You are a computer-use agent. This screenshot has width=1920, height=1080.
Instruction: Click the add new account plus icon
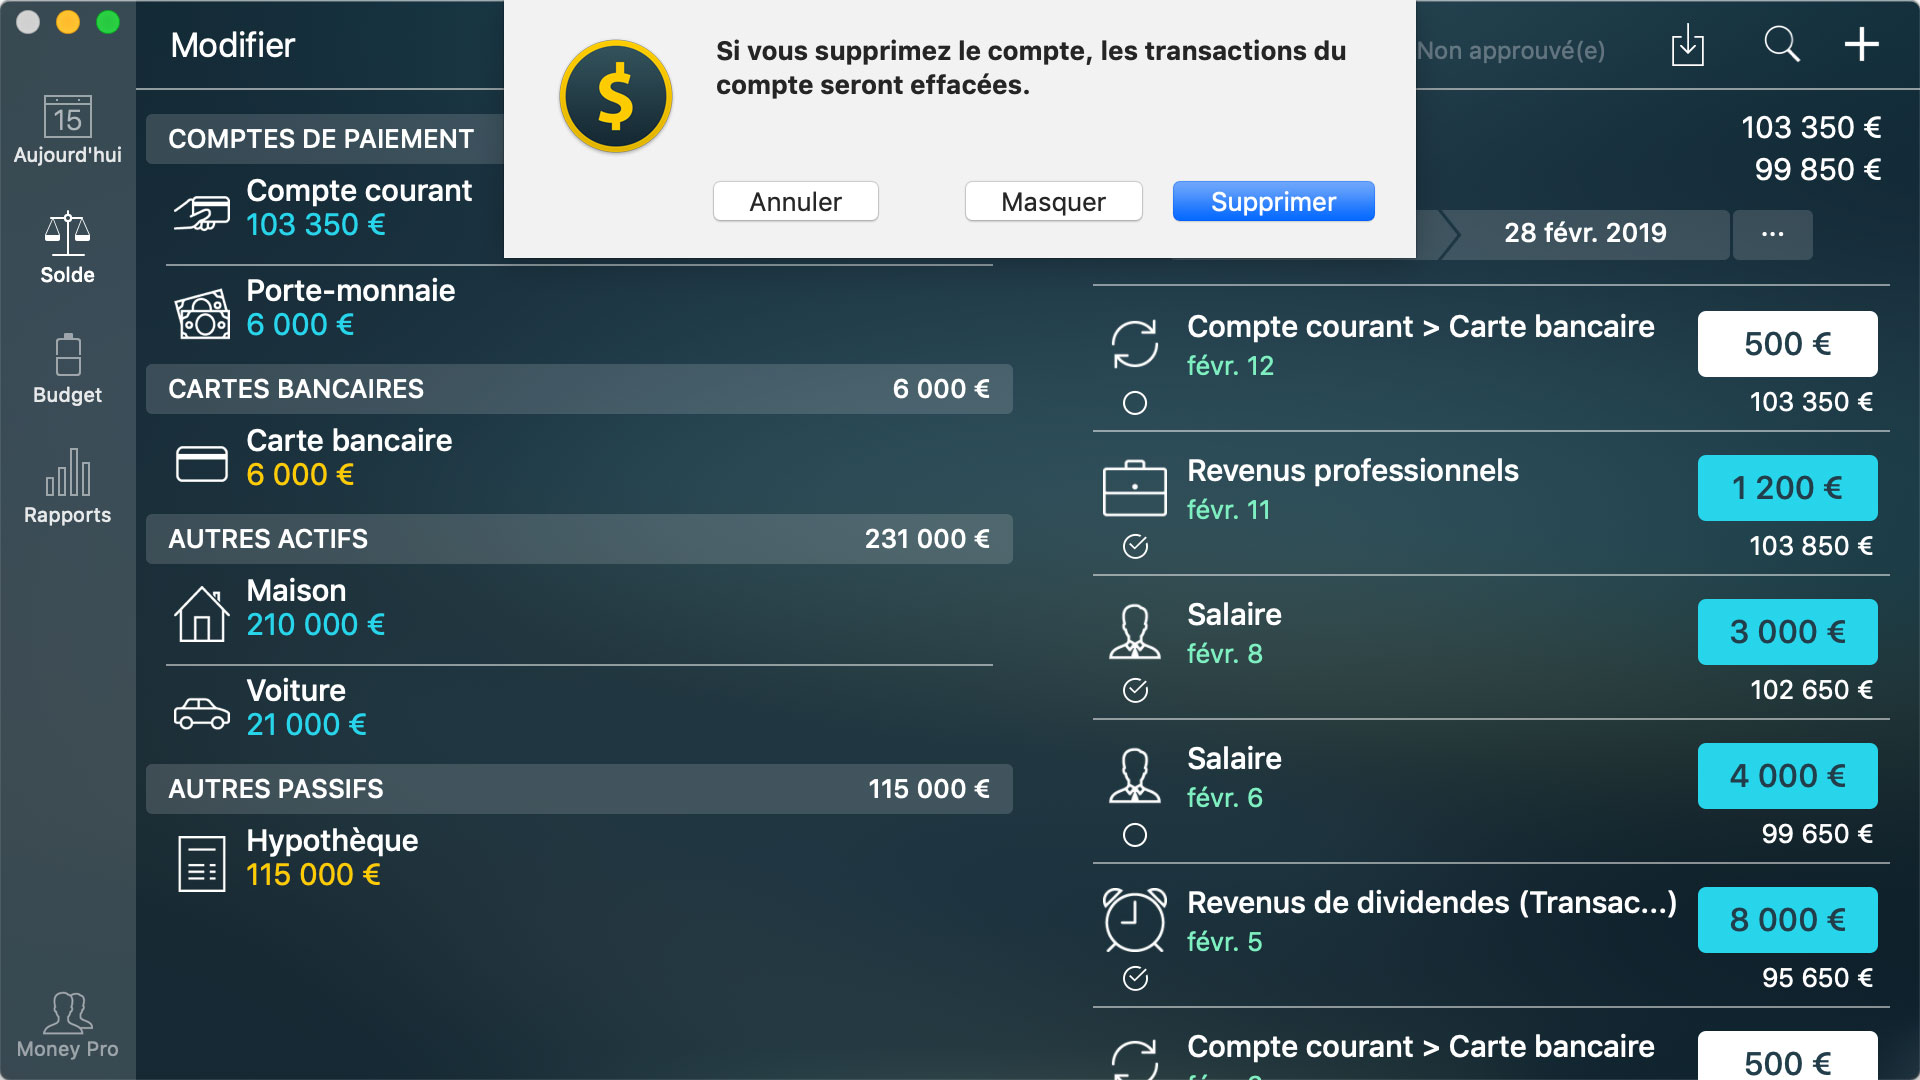[1863, 47]
